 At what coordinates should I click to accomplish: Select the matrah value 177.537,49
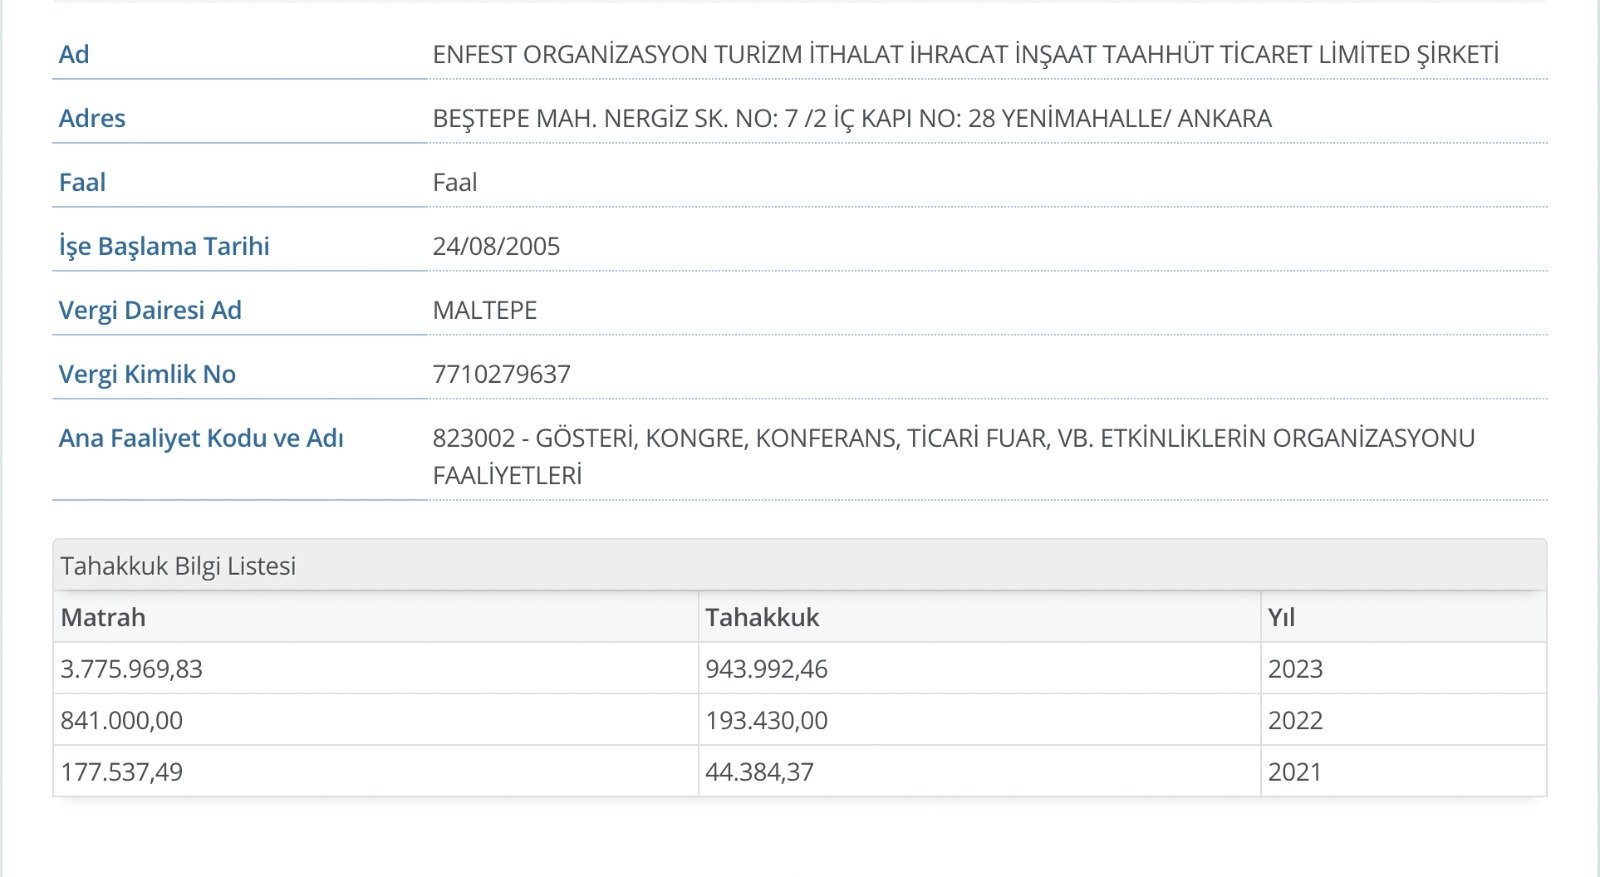pyautogui.click(x=121, y=772)
